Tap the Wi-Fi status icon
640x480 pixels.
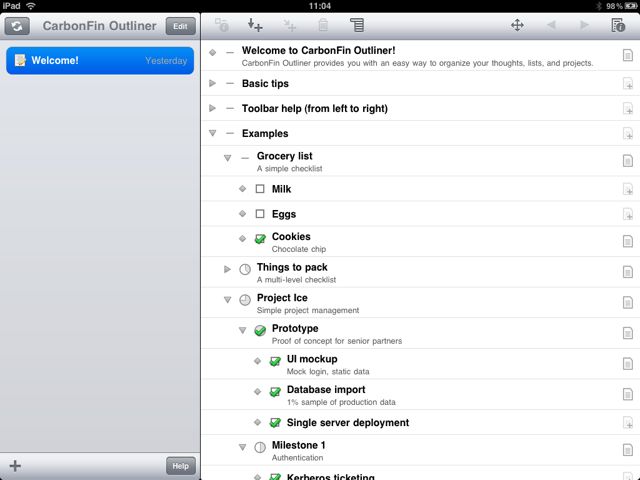pos(31,6)
